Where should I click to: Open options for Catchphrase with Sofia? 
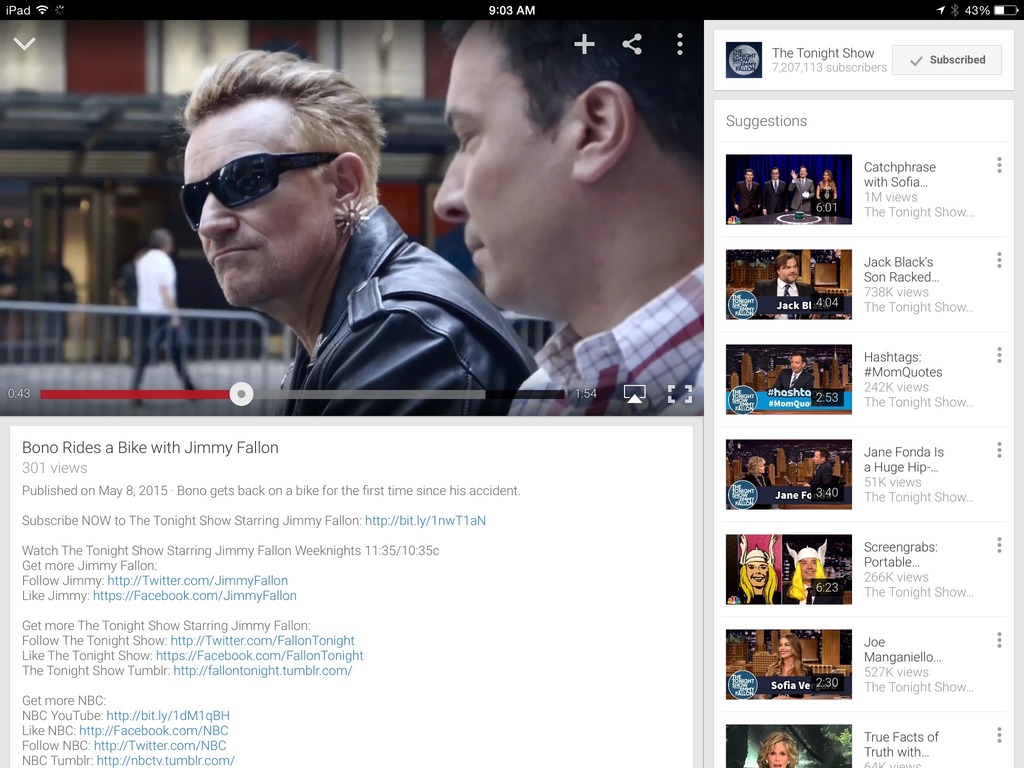[999, 165]
